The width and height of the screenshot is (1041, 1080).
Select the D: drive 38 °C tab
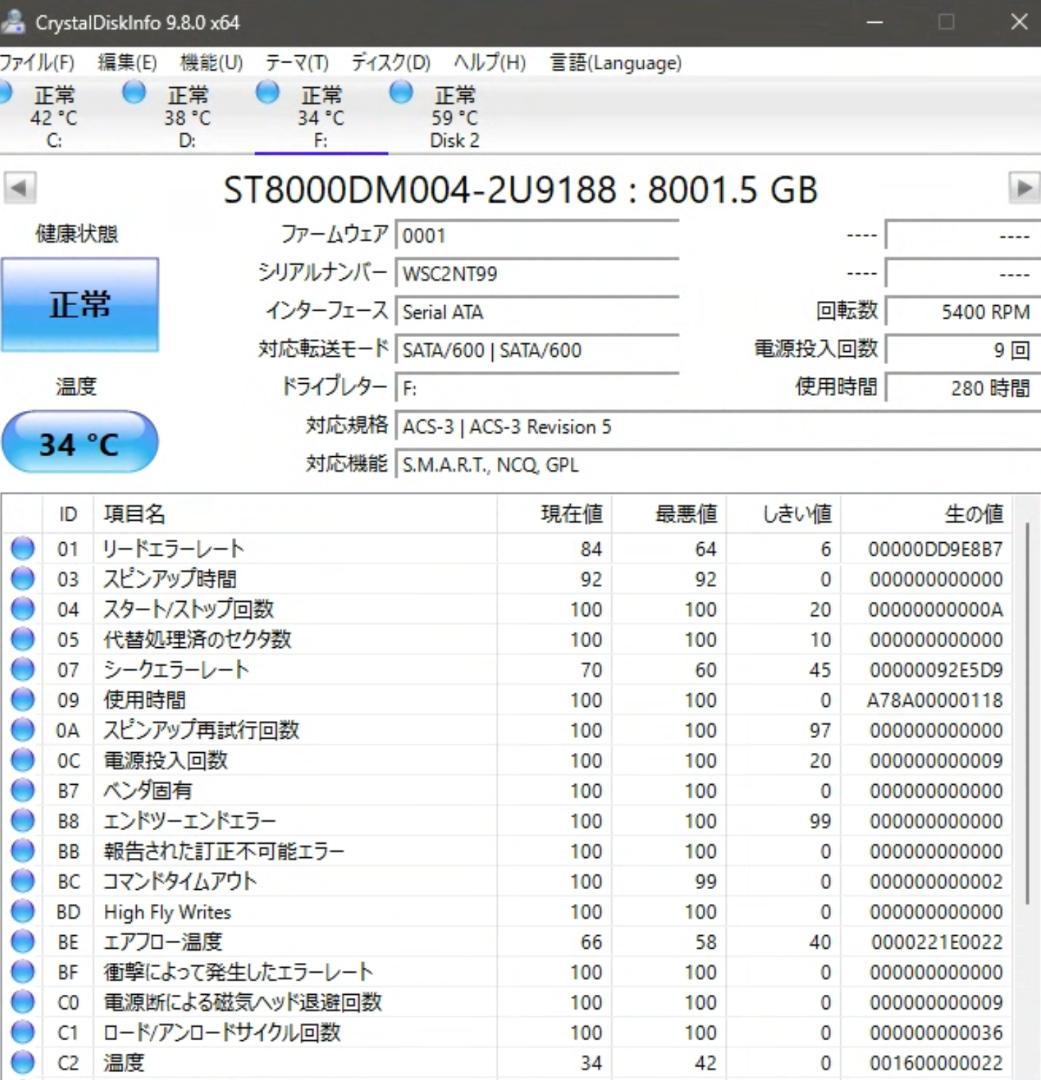pos(187,116)
